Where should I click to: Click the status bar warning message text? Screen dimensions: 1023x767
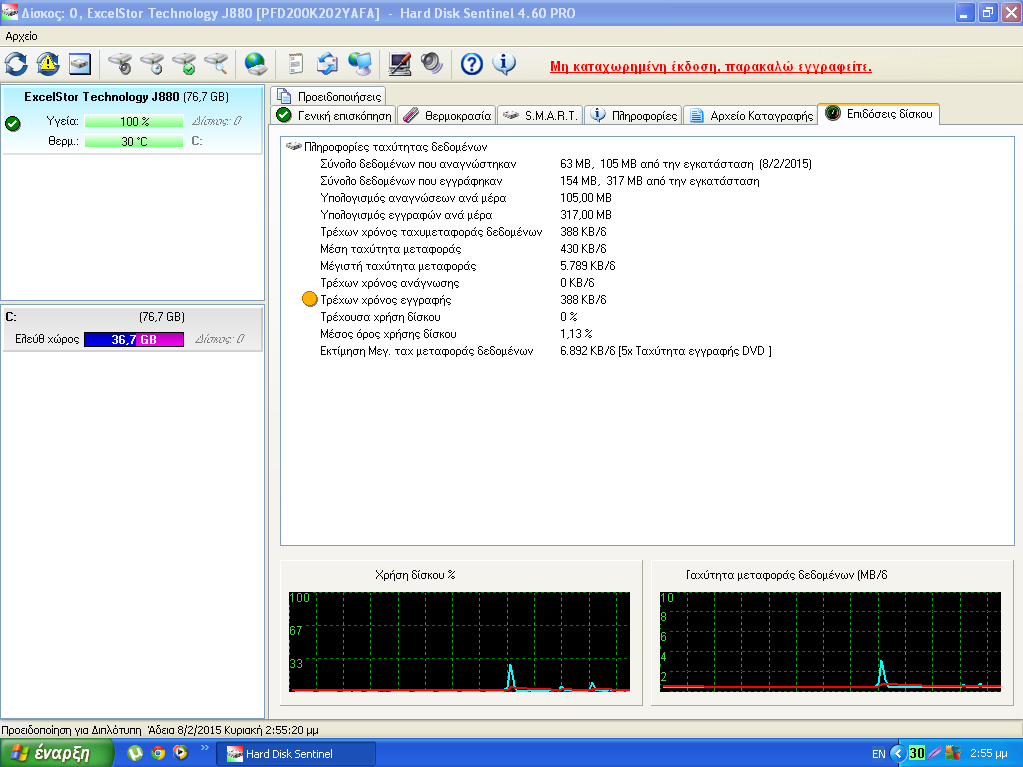coord(160,730)
